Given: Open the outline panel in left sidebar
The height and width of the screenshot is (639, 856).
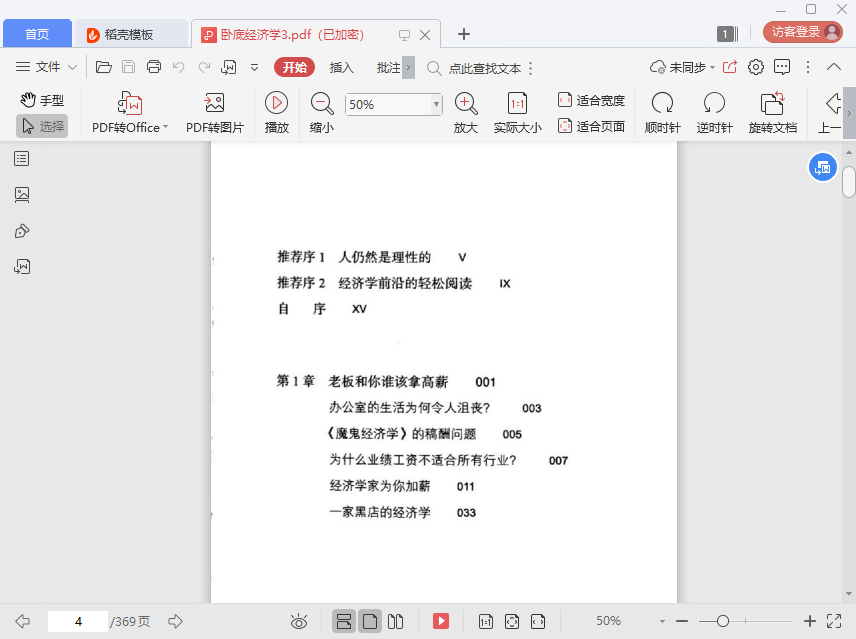Looking at the screenshot, I should tap(22, 158).
